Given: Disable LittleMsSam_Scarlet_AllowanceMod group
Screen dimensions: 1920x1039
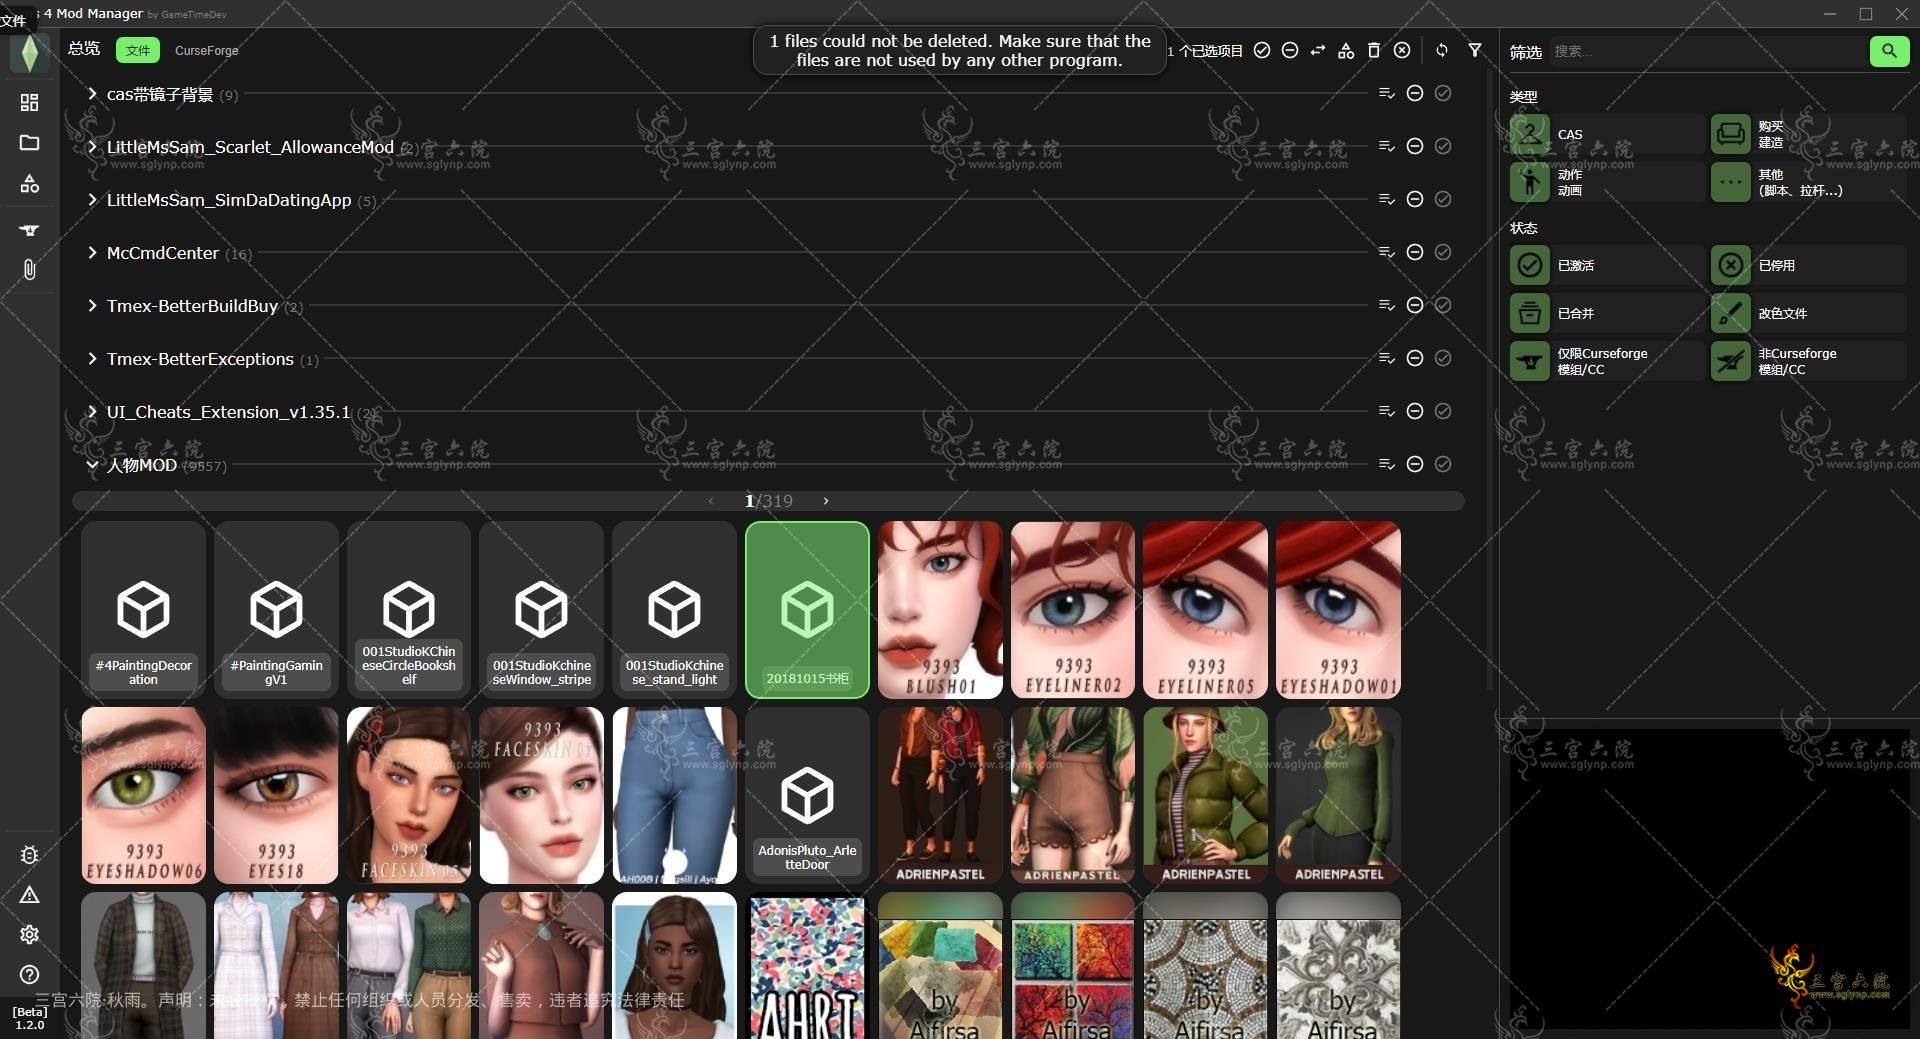Looking at the screenshot, I should (1415, 146).
